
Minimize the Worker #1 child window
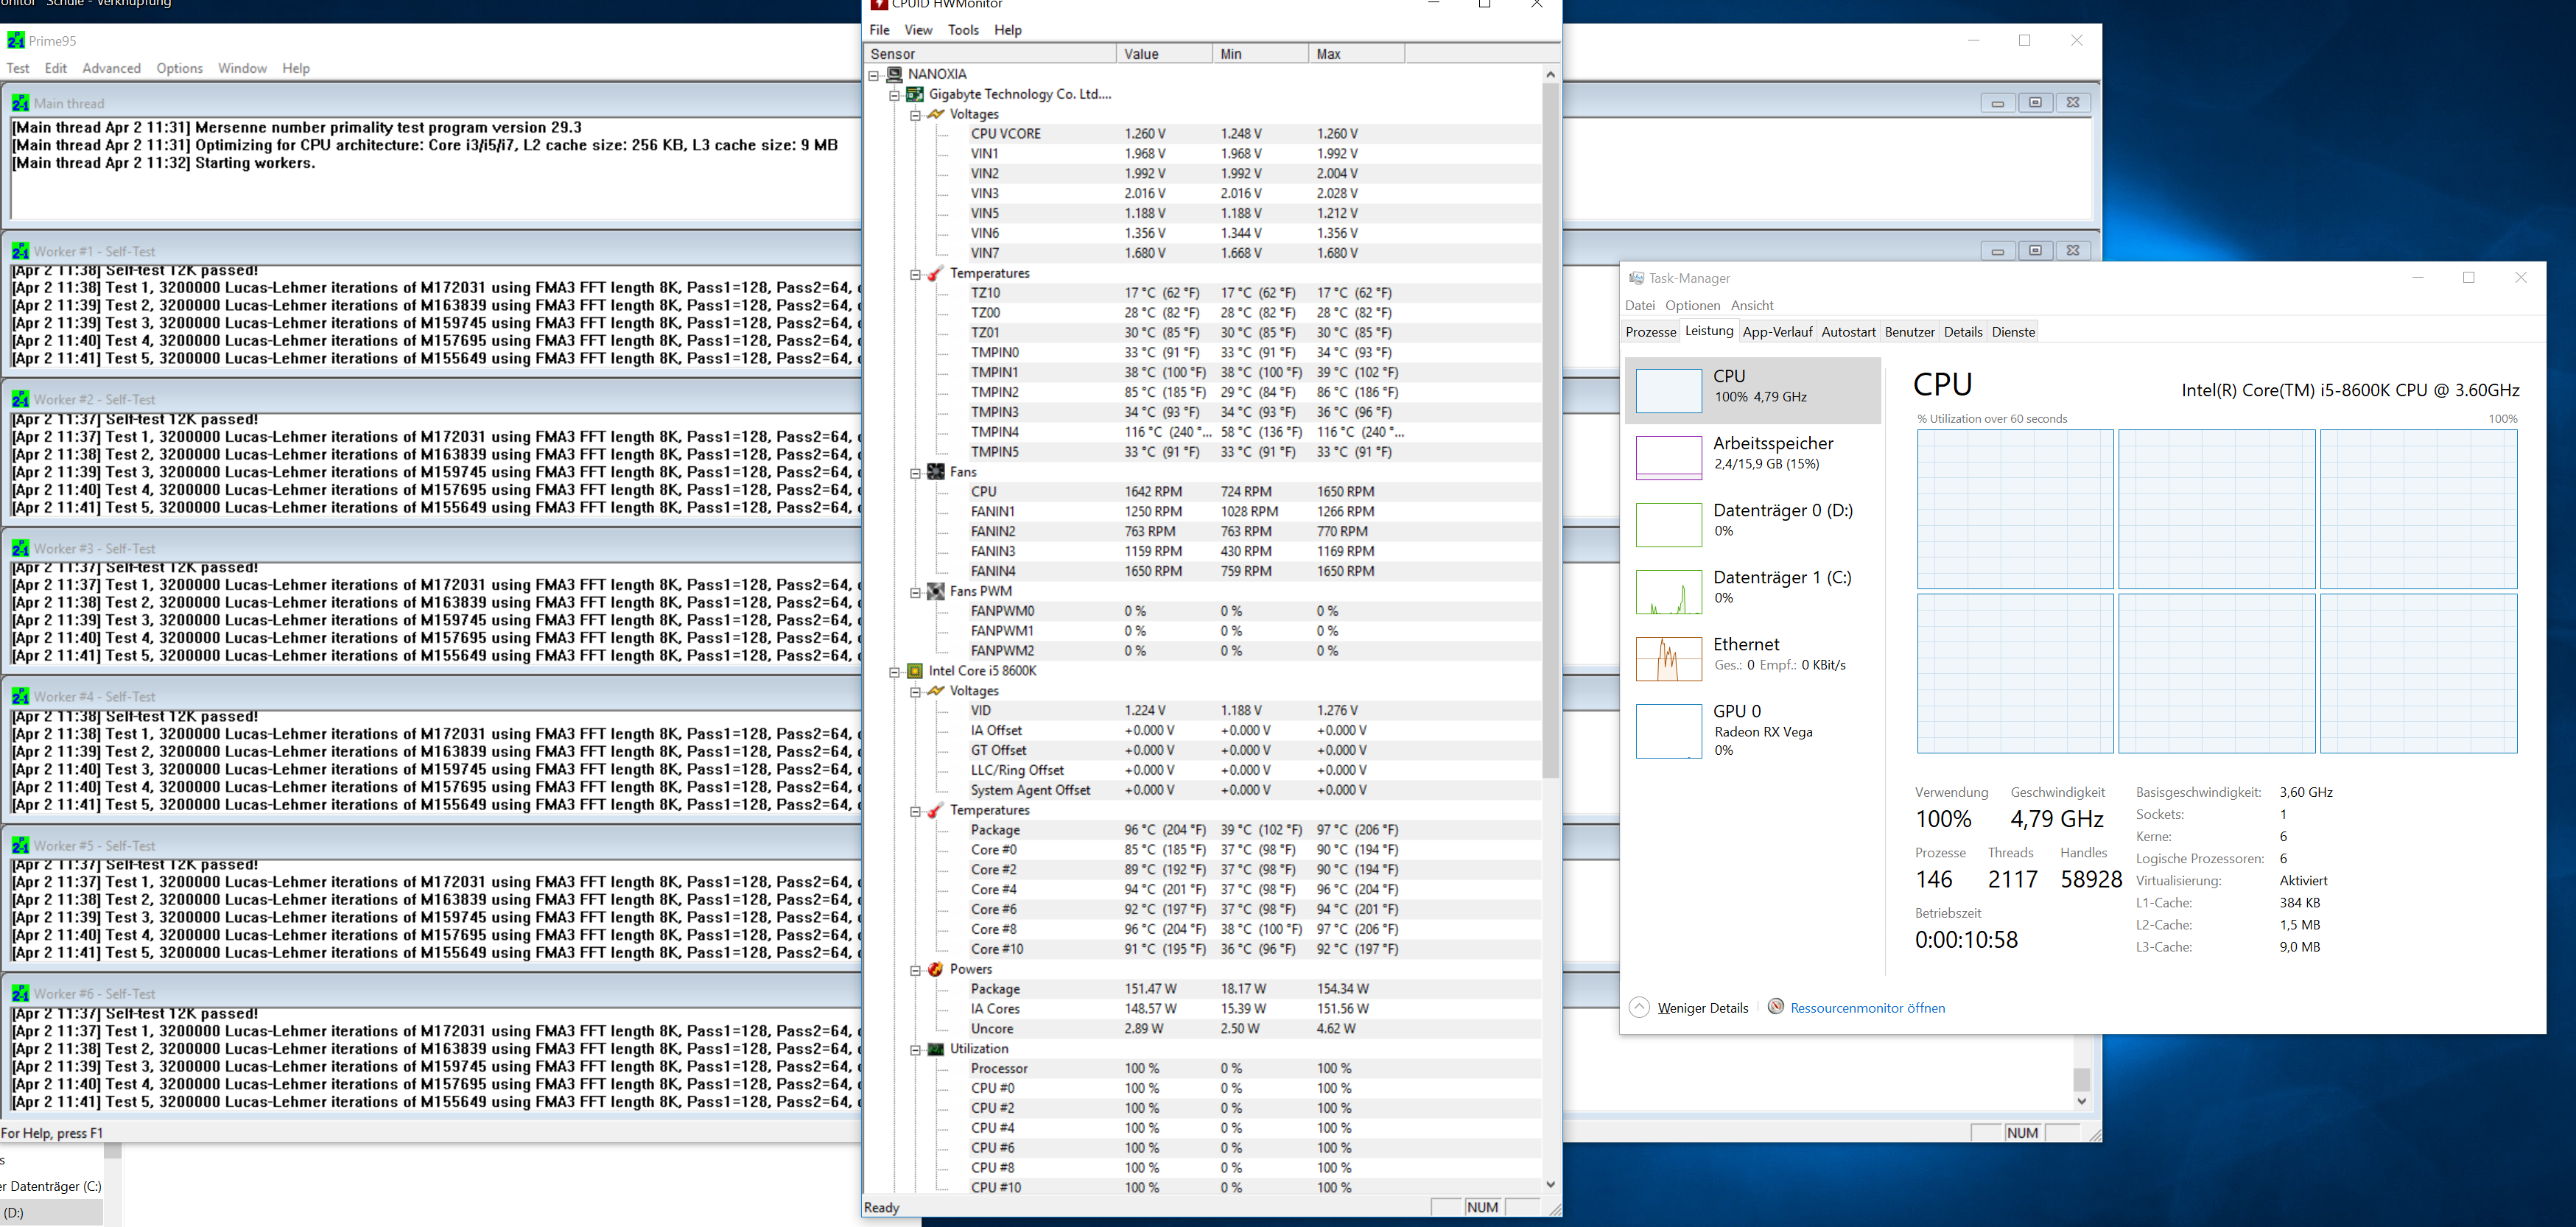(1997, 251)
